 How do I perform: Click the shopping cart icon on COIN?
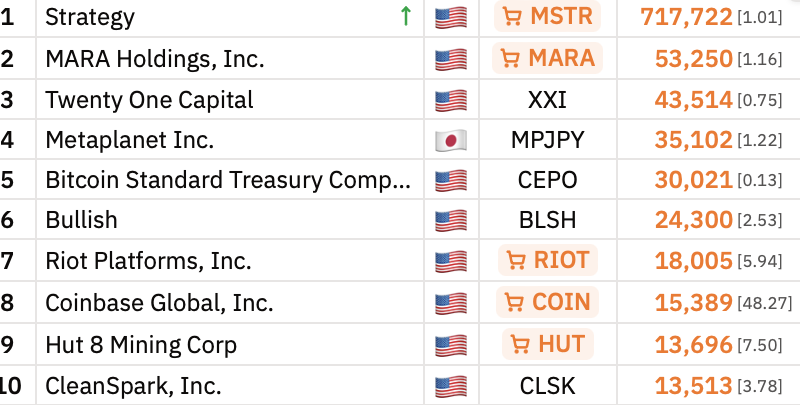click(514, 302)
